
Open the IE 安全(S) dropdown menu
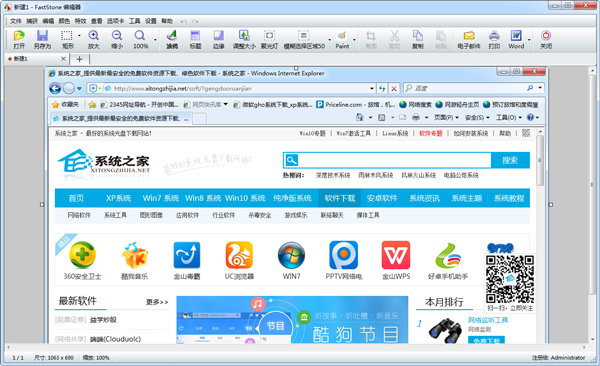coord(477,117)
